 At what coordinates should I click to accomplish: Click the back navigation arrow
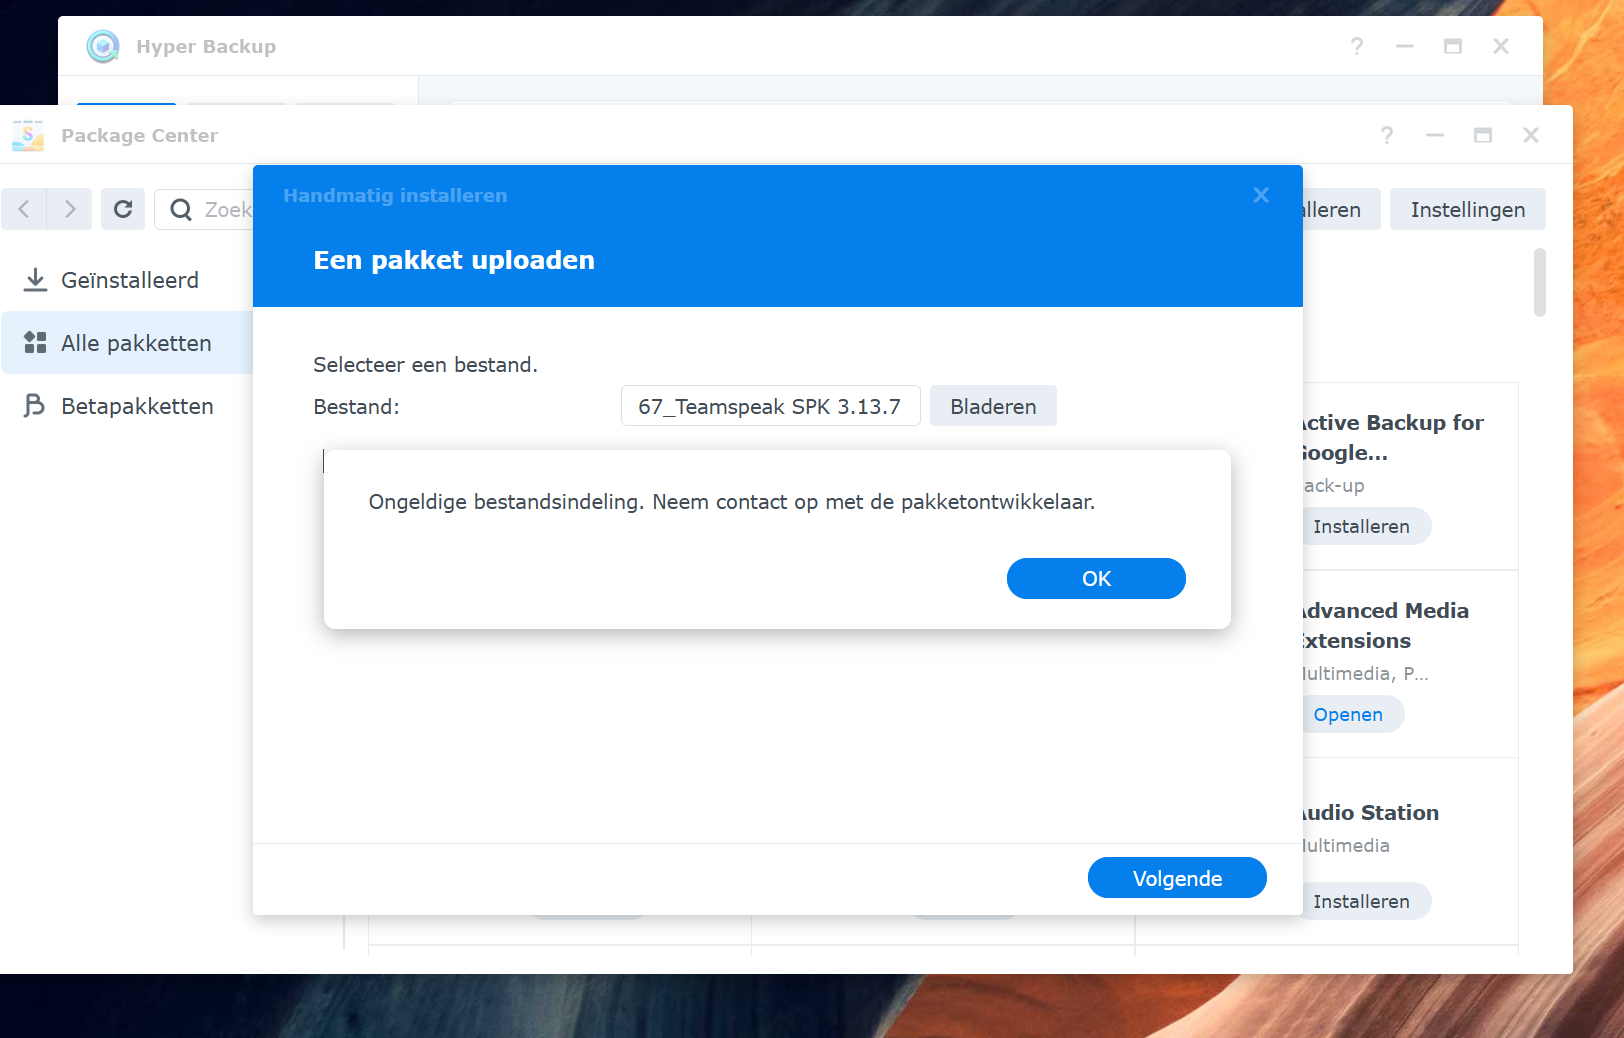(x=24, y=209)
